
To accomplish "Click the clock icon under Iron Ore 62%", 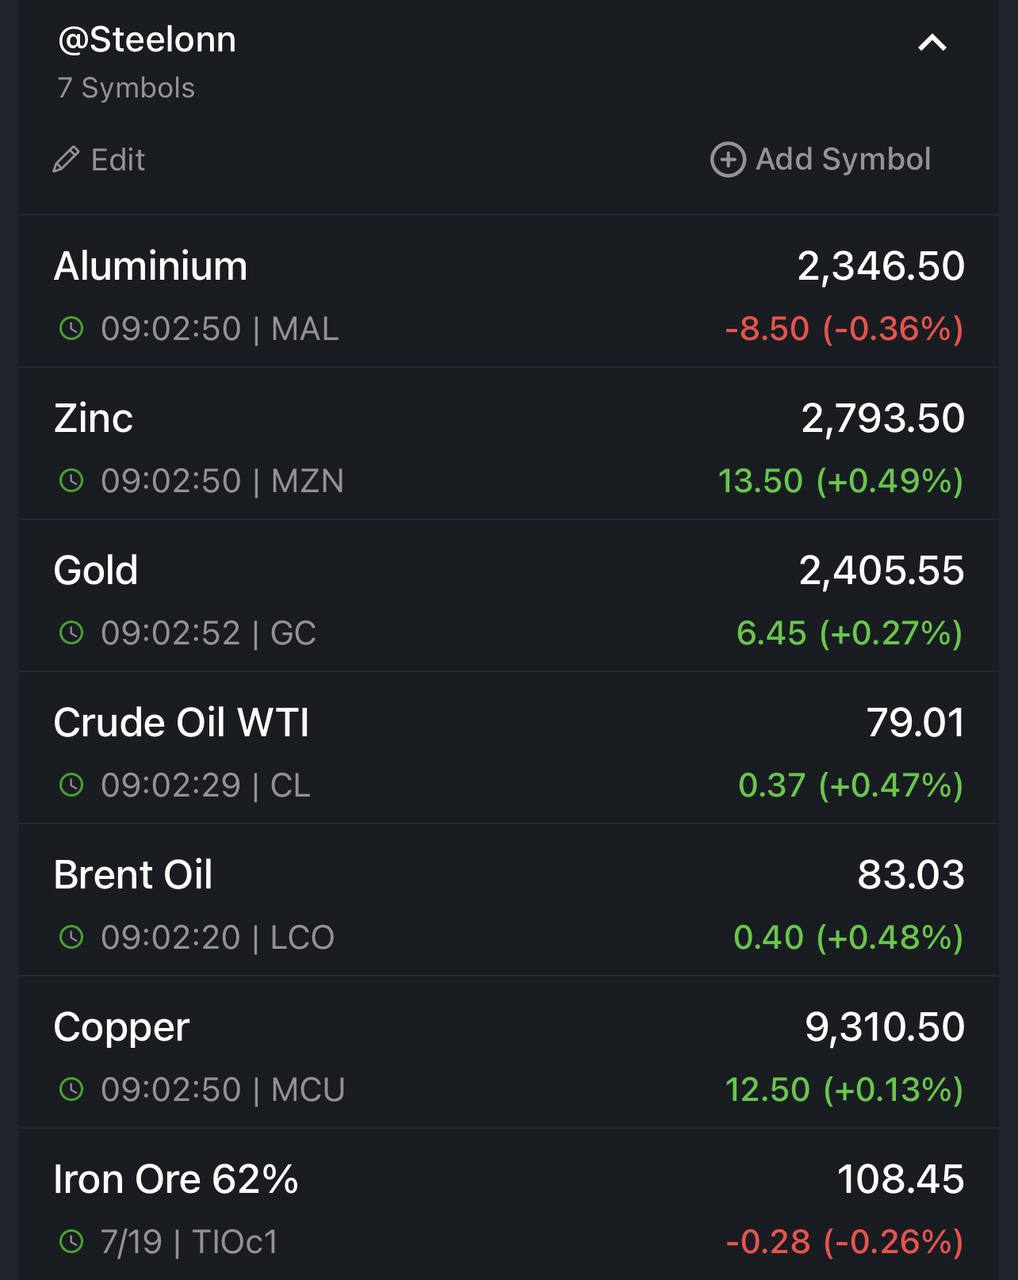I will [71, 1242].
